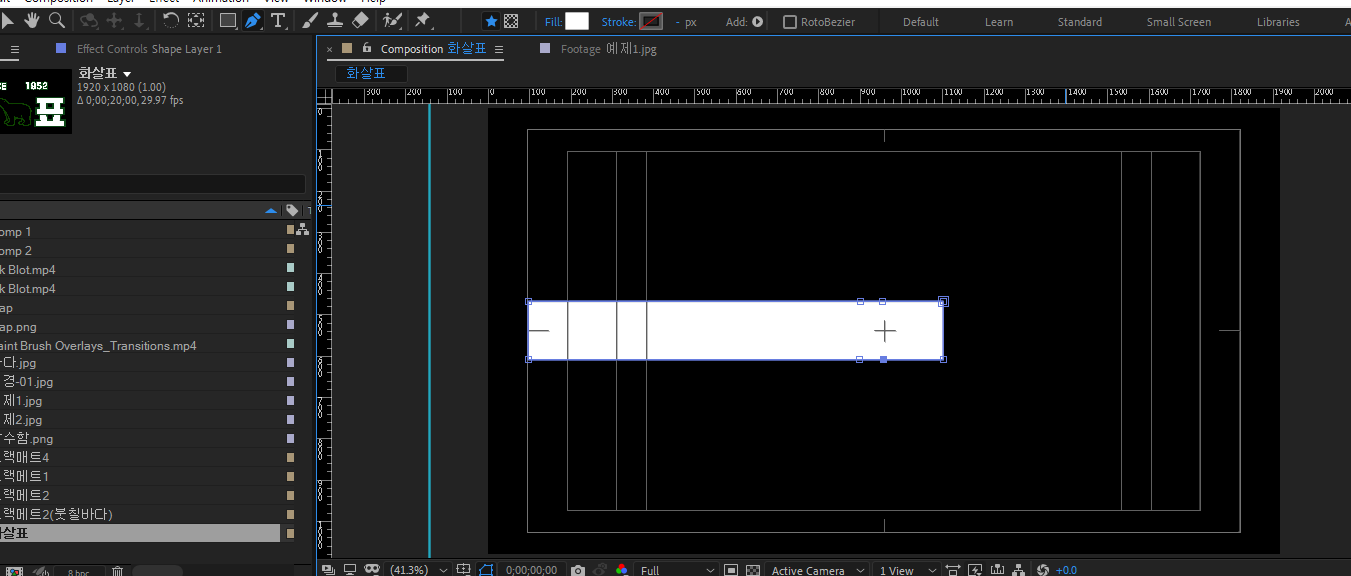This screenshot has width=1351, height=576.
Task: Open the Add shape attribute menu
Action: (x=757, y=22)
